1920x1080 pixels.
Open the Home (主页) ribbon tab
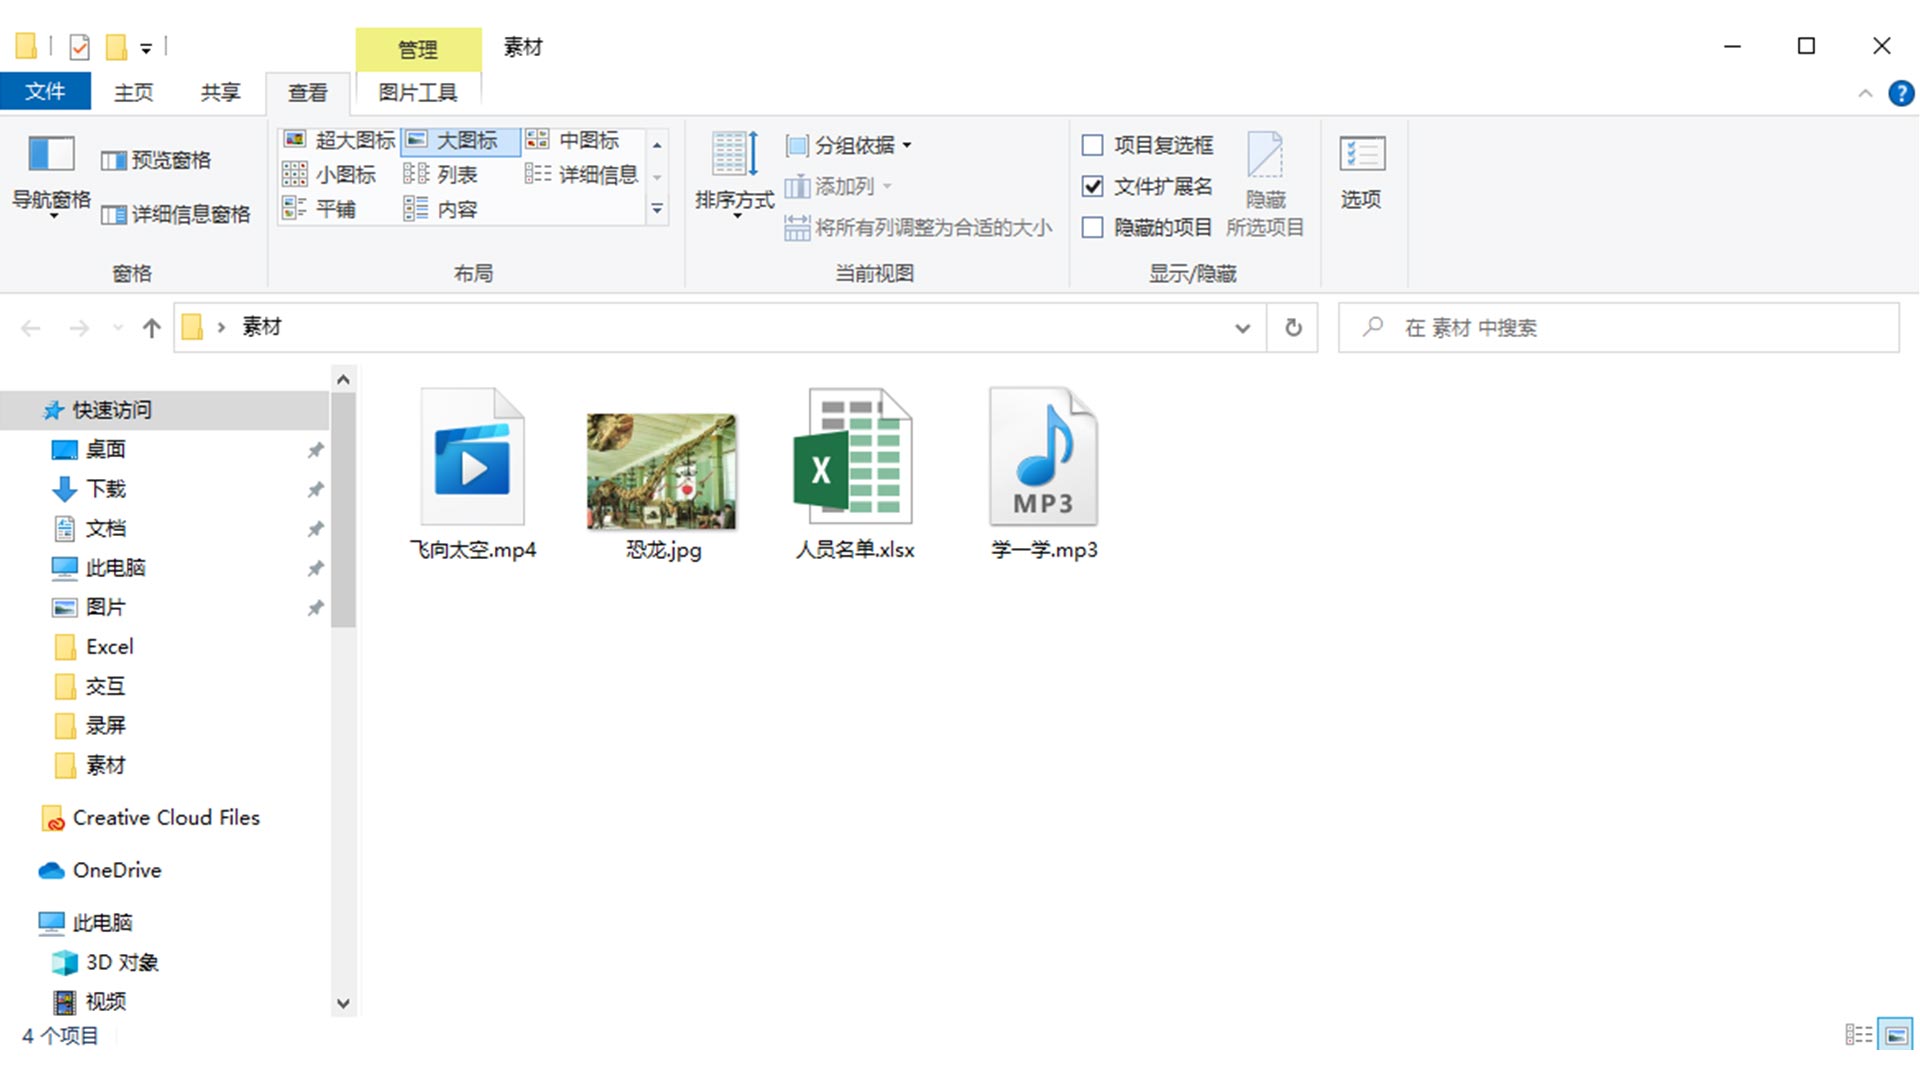pyautogui.click(x=133, y=93)
